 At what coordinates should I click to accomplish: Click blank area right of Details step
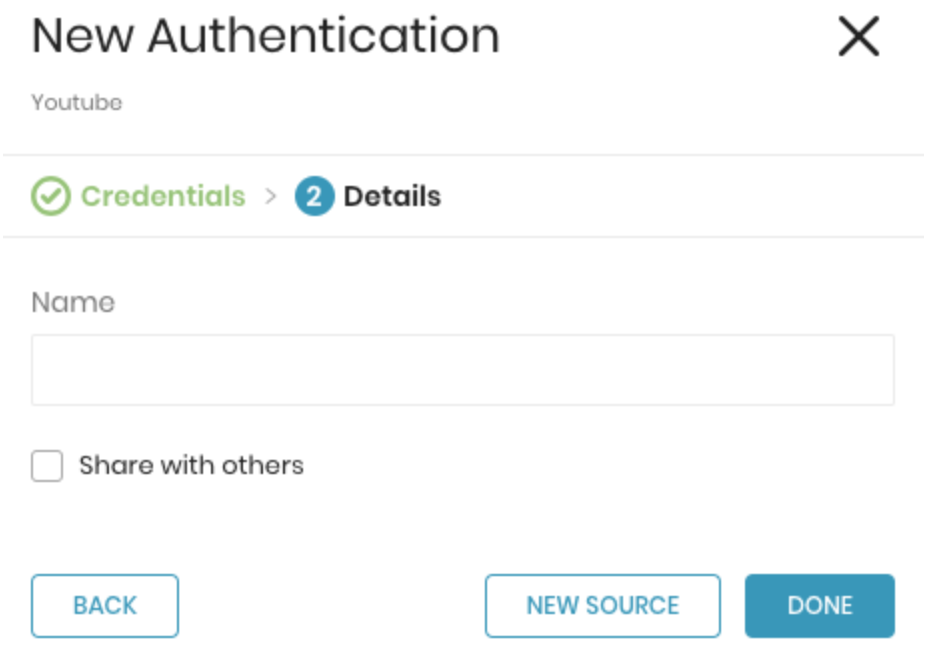(680, 196)
